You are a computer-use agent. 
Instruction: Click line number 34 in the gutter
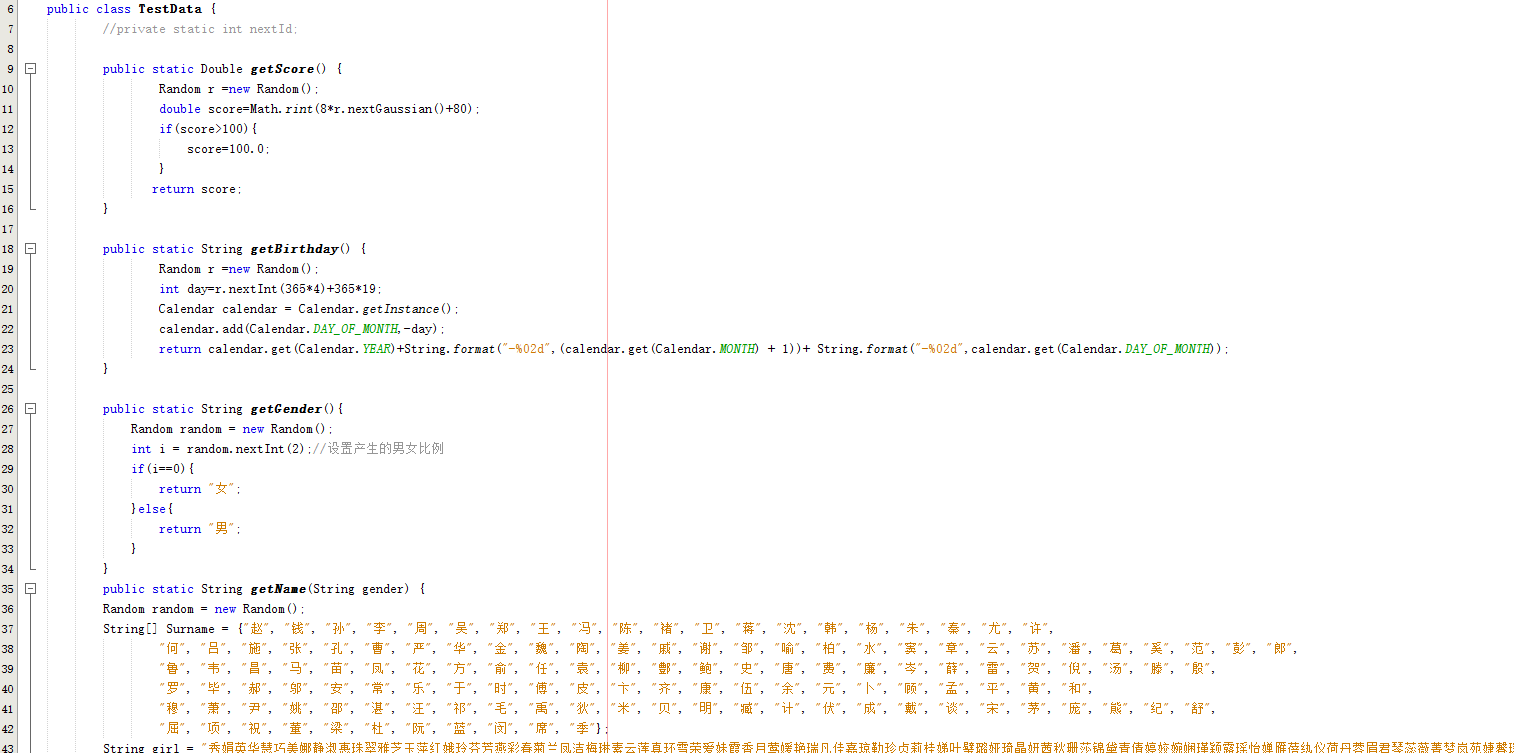point(8,569)
